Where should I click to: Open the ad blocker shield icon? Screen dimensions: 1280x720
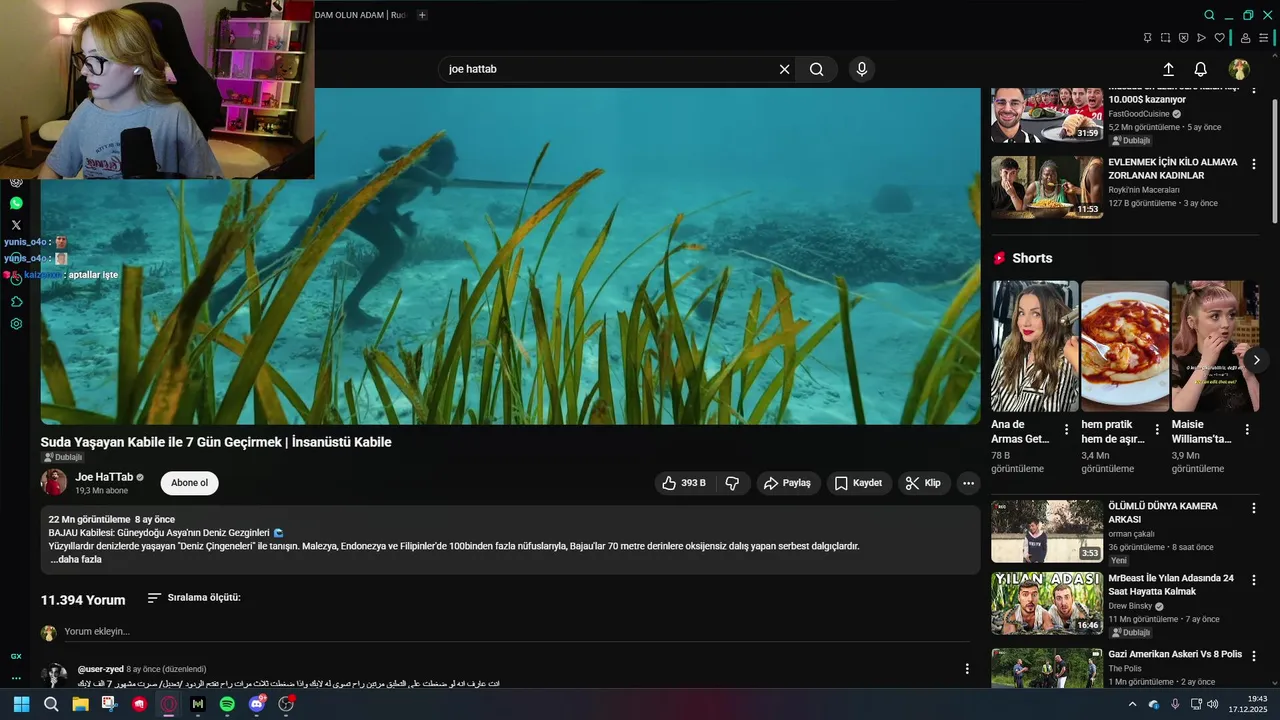[x=1183, y=38]
